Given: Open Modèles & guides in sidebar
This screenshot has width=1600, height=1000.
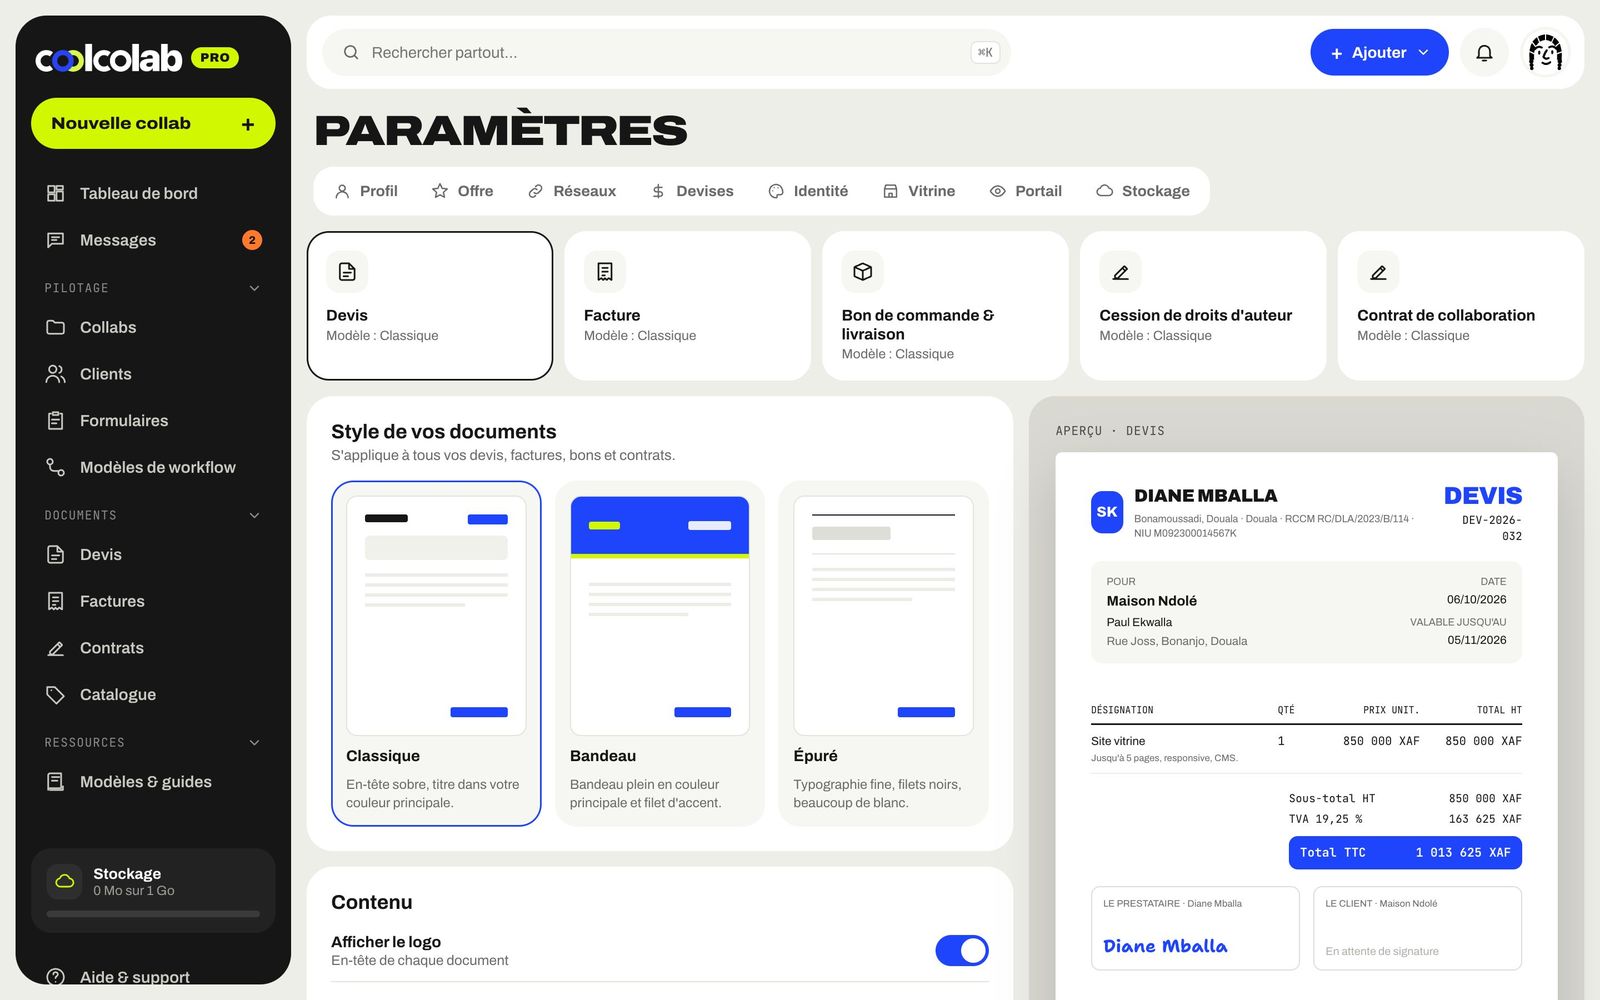Looking at the screenshot, I should tap(153, 782).
